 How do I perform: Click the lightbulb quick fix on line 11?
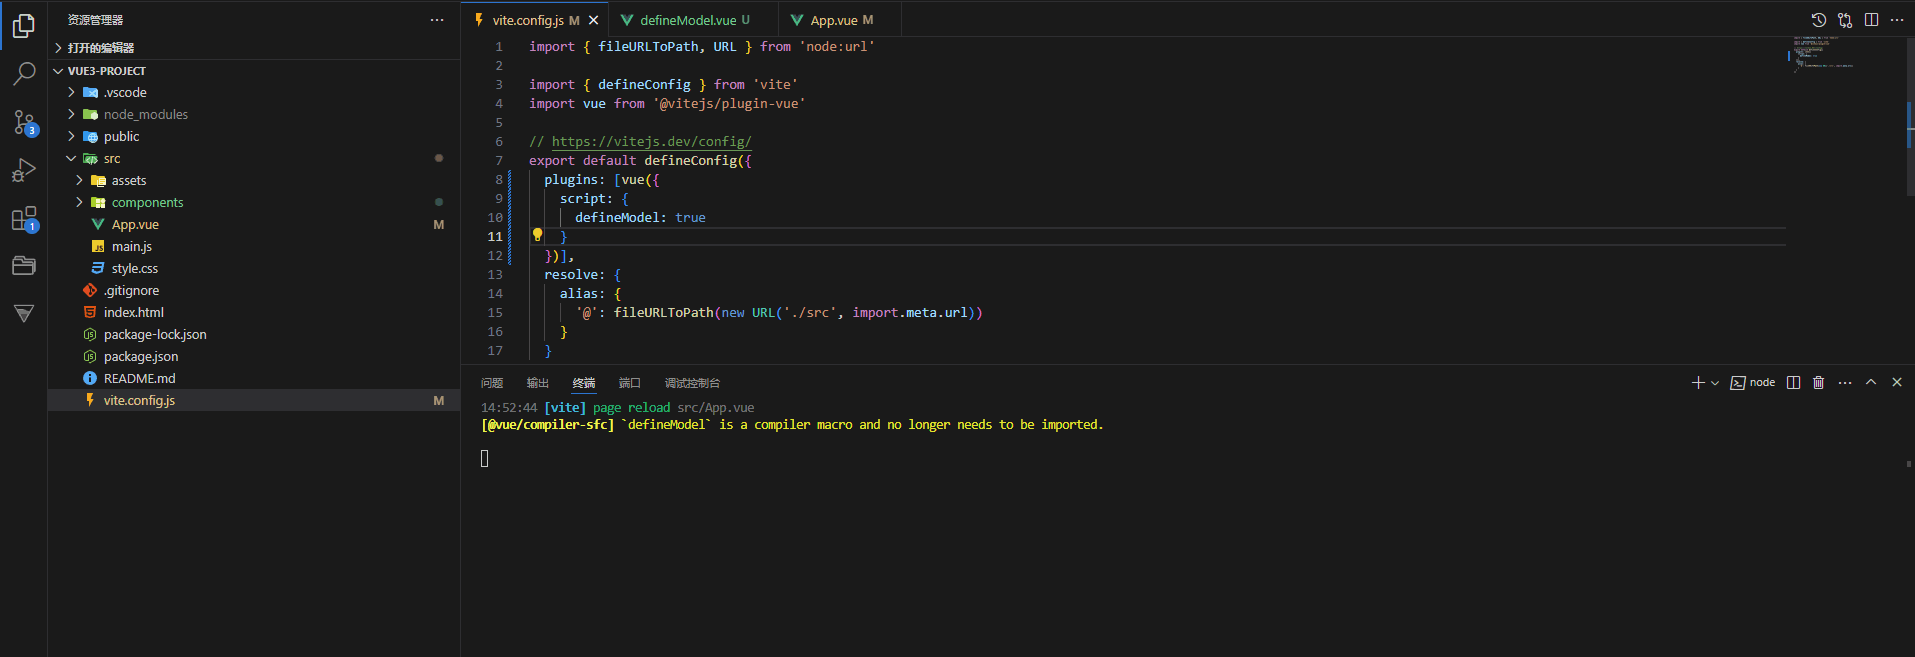(537, 235)
